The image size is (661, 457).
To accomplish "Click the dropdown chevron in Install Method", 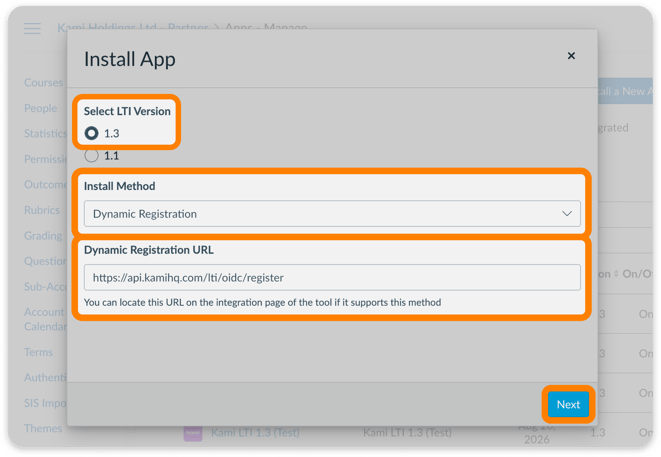I will 567,214.
